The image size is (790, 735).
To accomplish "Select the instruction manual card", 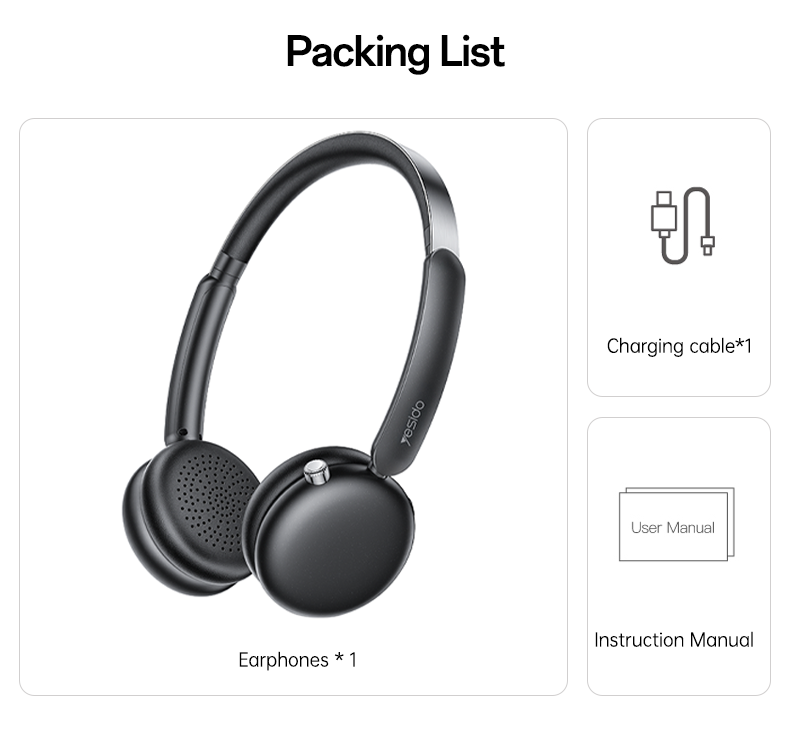I will pos(679,556).
